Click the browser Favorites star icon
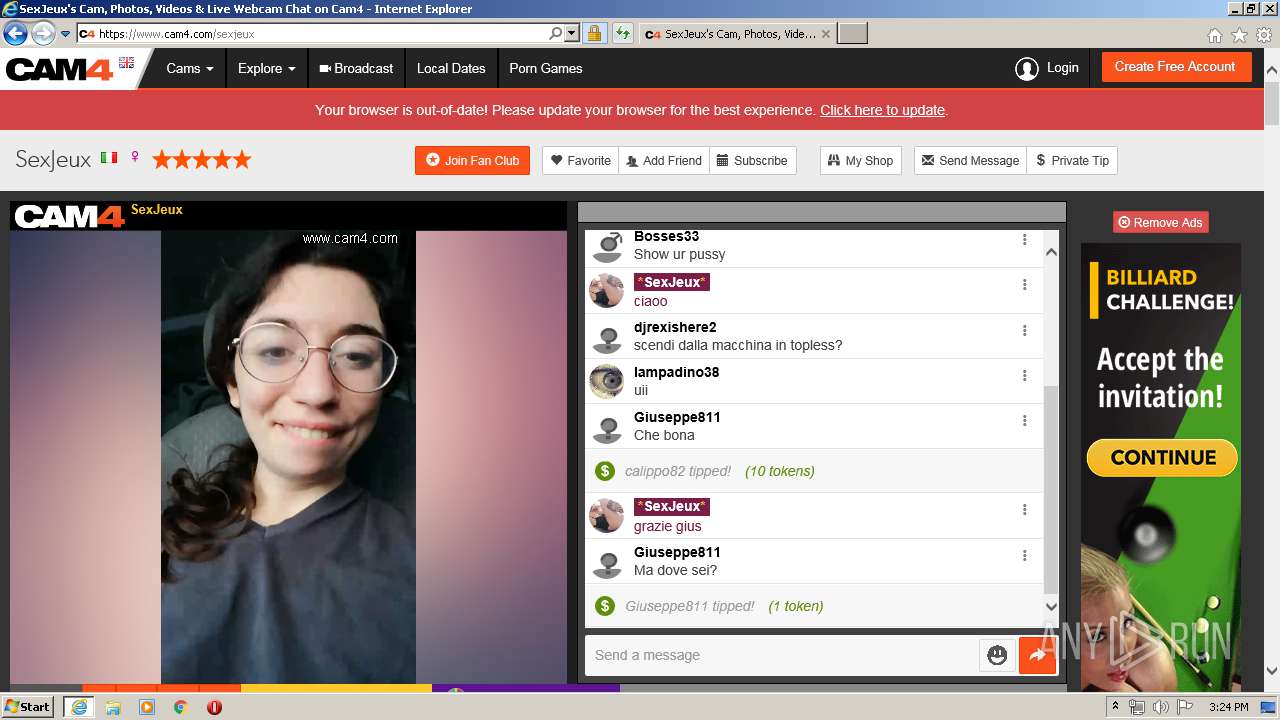Viewport: 1280px width, 720px height. point(1240,35)
